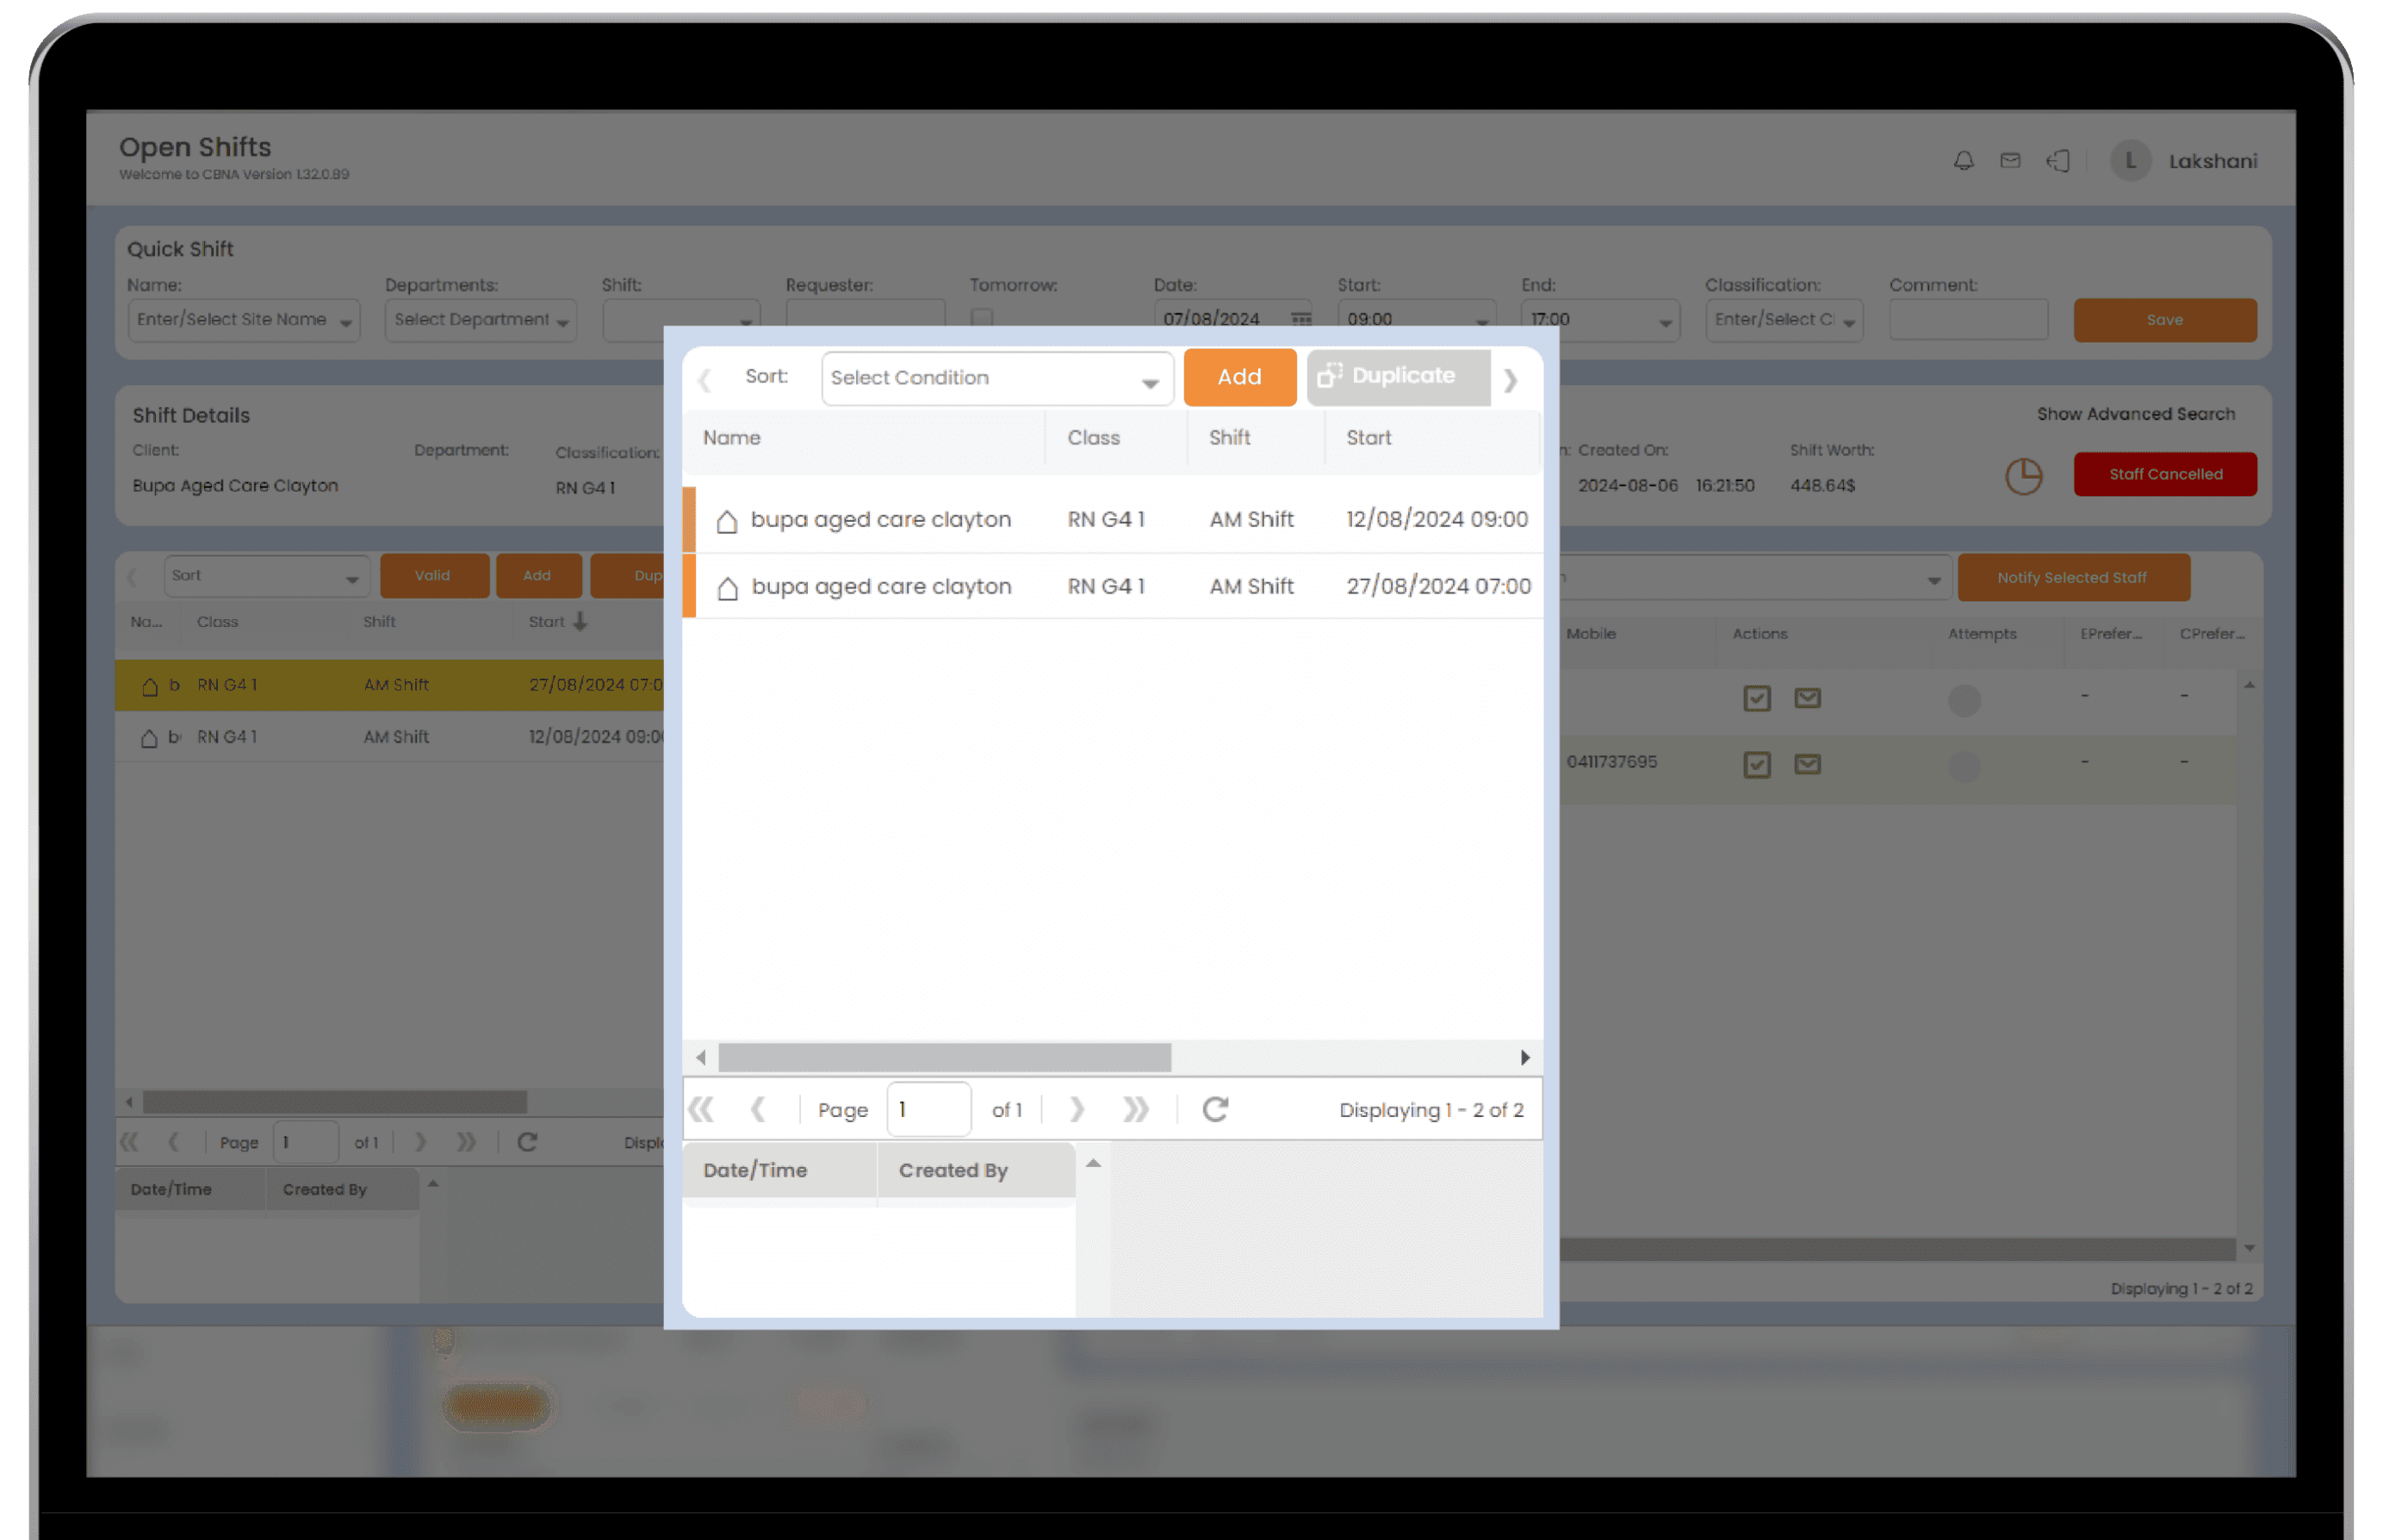Click the background Add button
Image resolution: width=2383 pixels, height=1540 pixels.
click(538, 576)
